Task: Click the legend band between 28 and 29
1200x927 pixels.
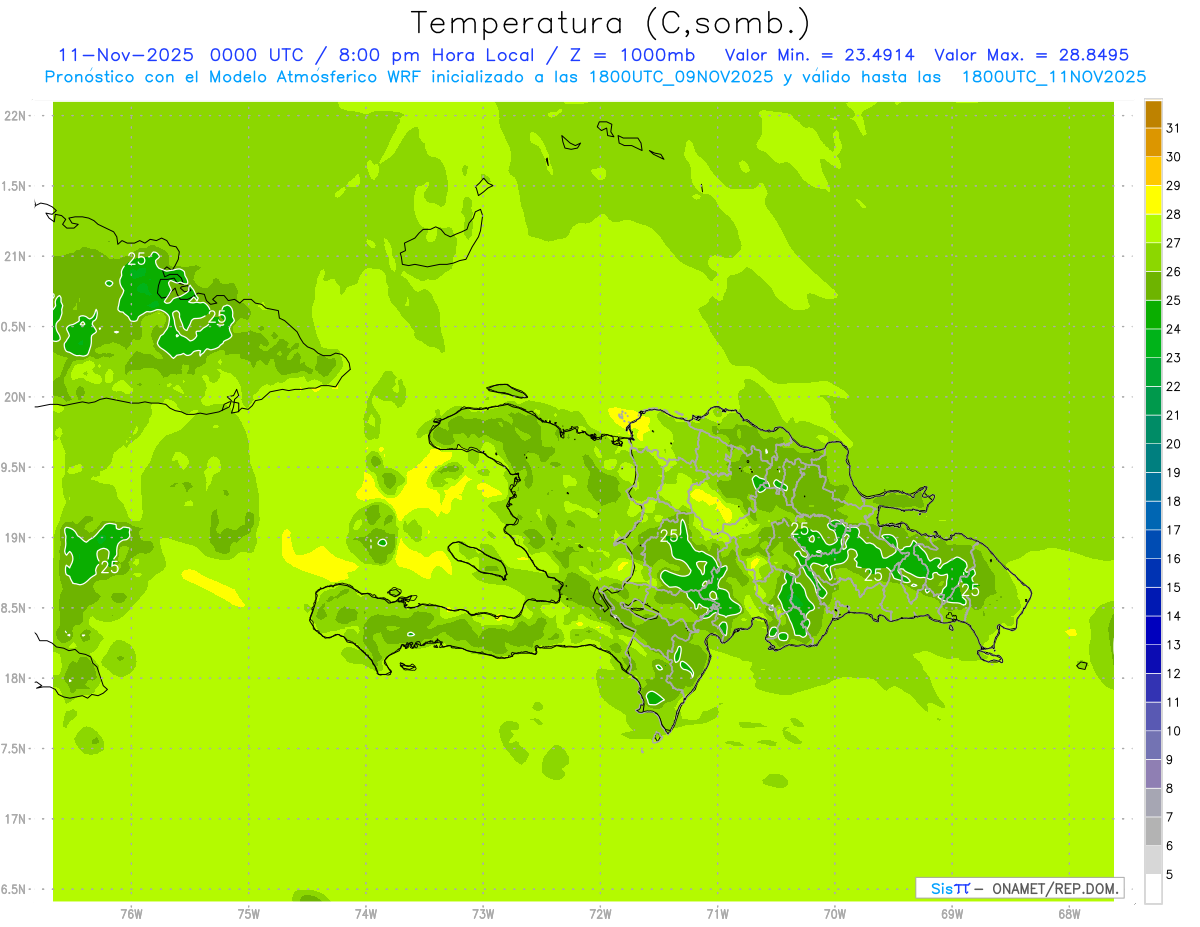Action: click(x=1153, y=200)
